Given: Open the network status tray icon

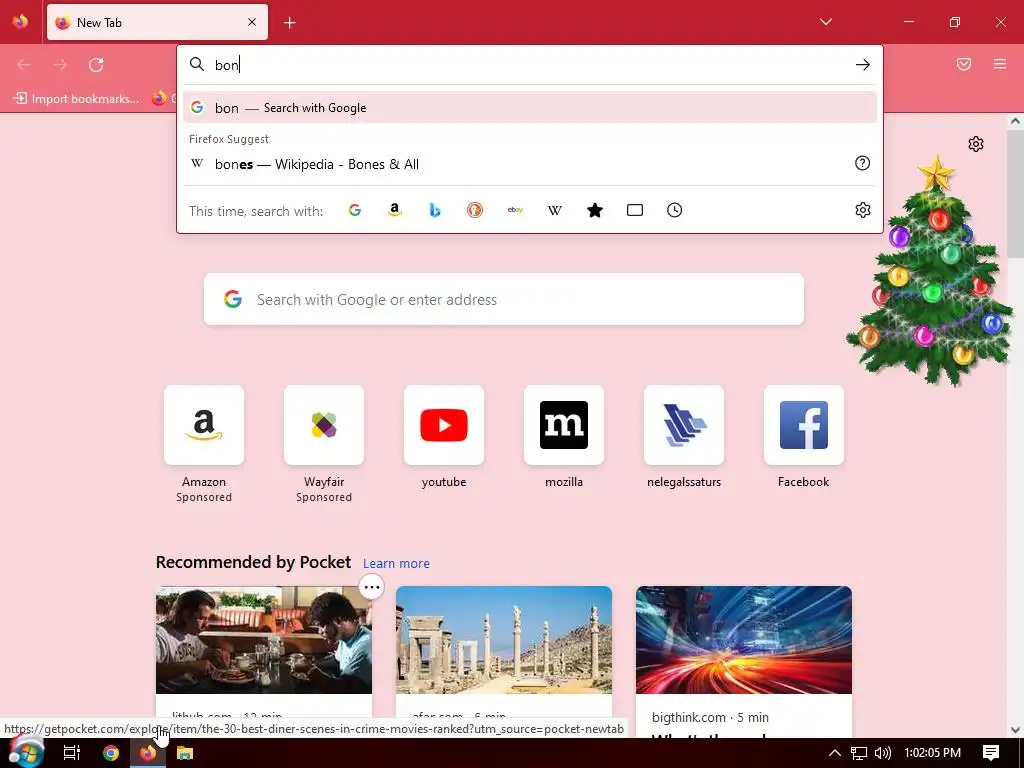Looking at the screenshot, I should pyautogui.click(x=859, y=753).
